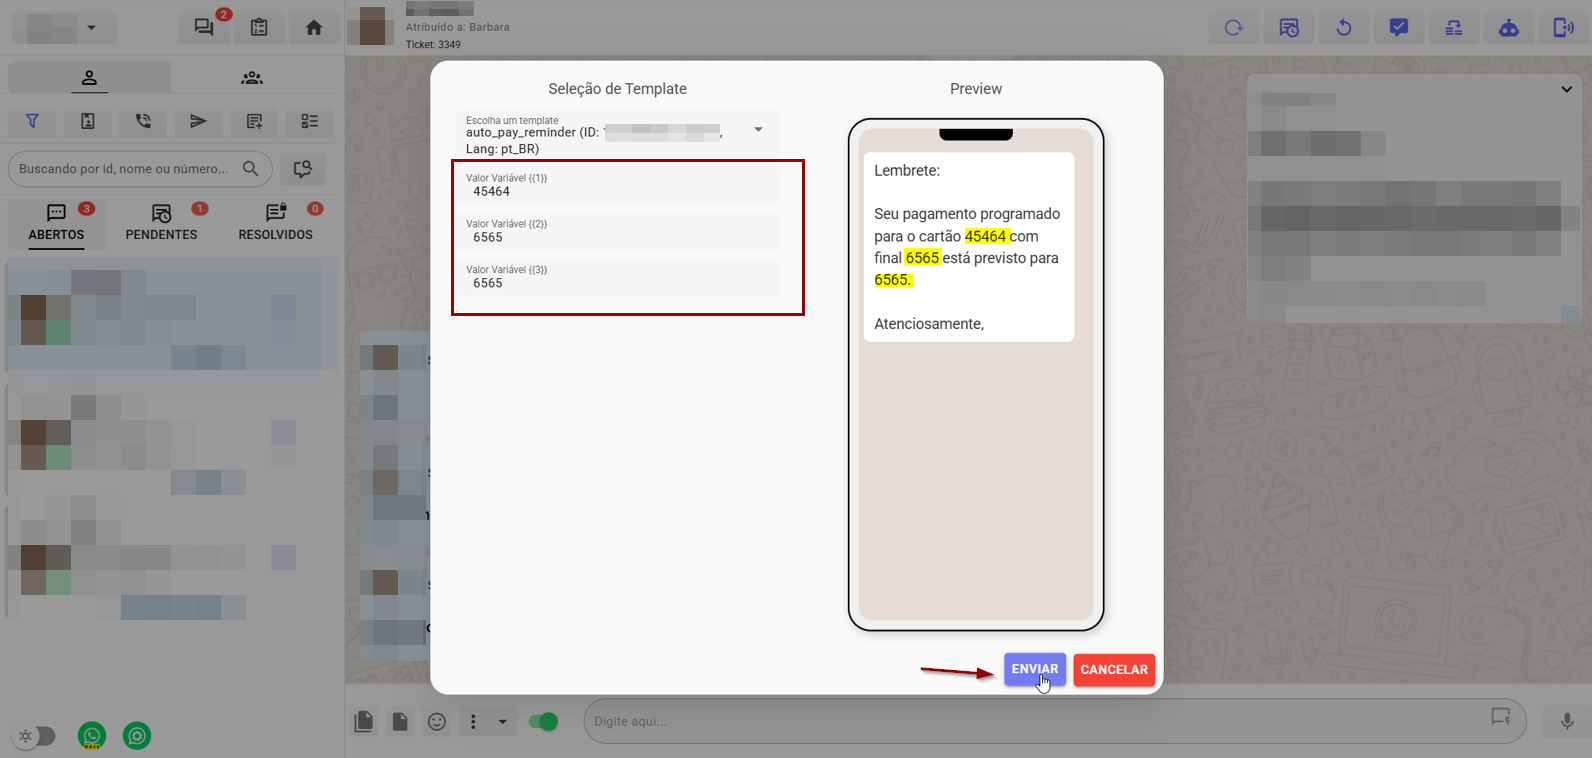The width and height of the screenshot is (1592, 758).
Task: Switch to the Pendentes tab
Action: click(161, 222)
